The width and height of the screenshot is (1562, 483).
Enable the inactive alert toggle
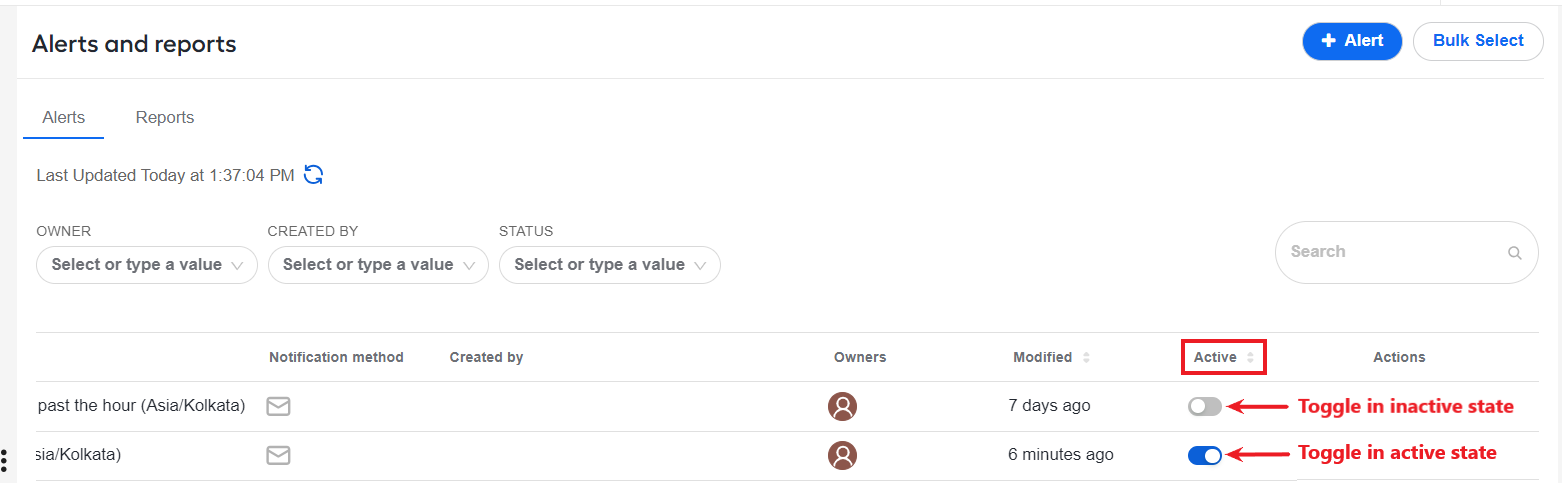tap(1205, 406)
